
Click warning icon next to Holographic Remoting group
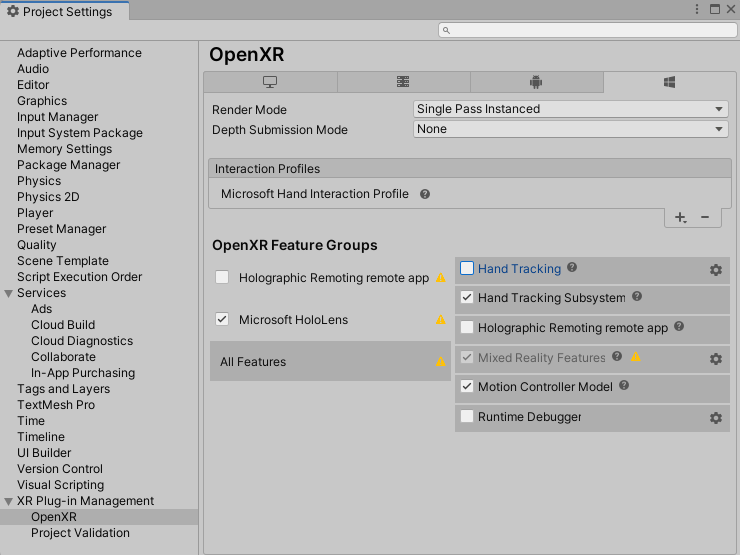click(441, 278)
